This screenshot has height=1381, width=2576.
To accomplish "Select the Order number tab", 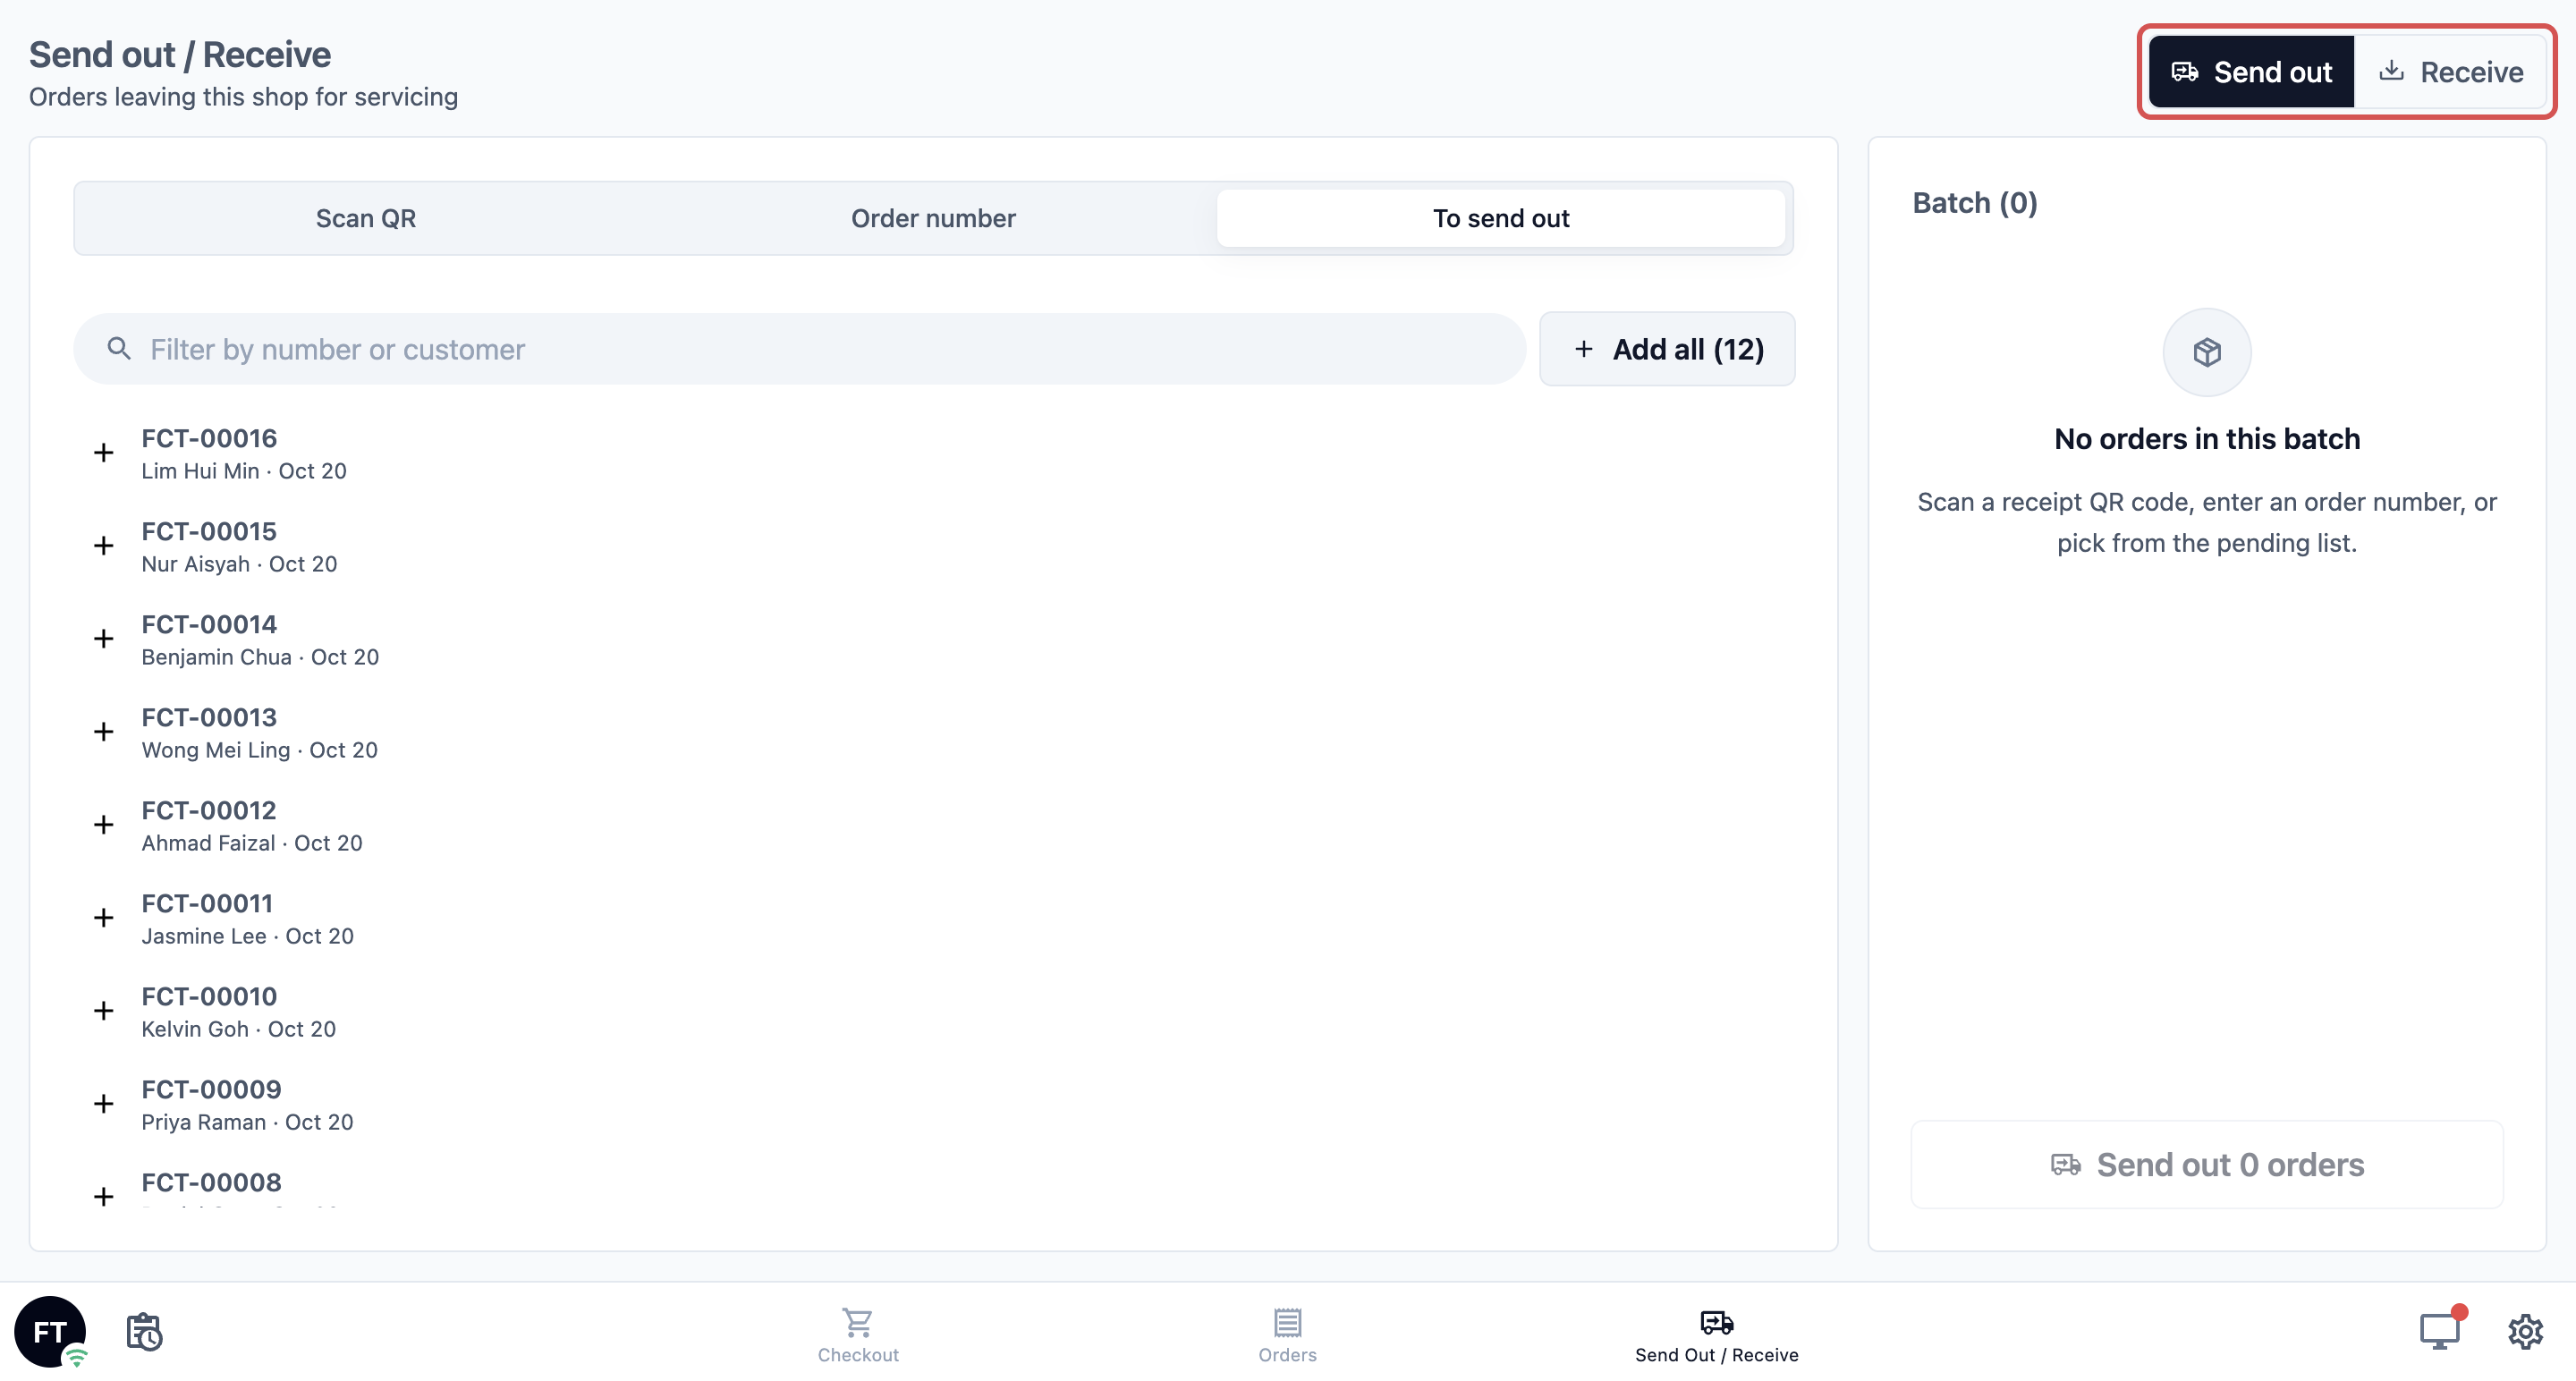I will tap(933, 218).
